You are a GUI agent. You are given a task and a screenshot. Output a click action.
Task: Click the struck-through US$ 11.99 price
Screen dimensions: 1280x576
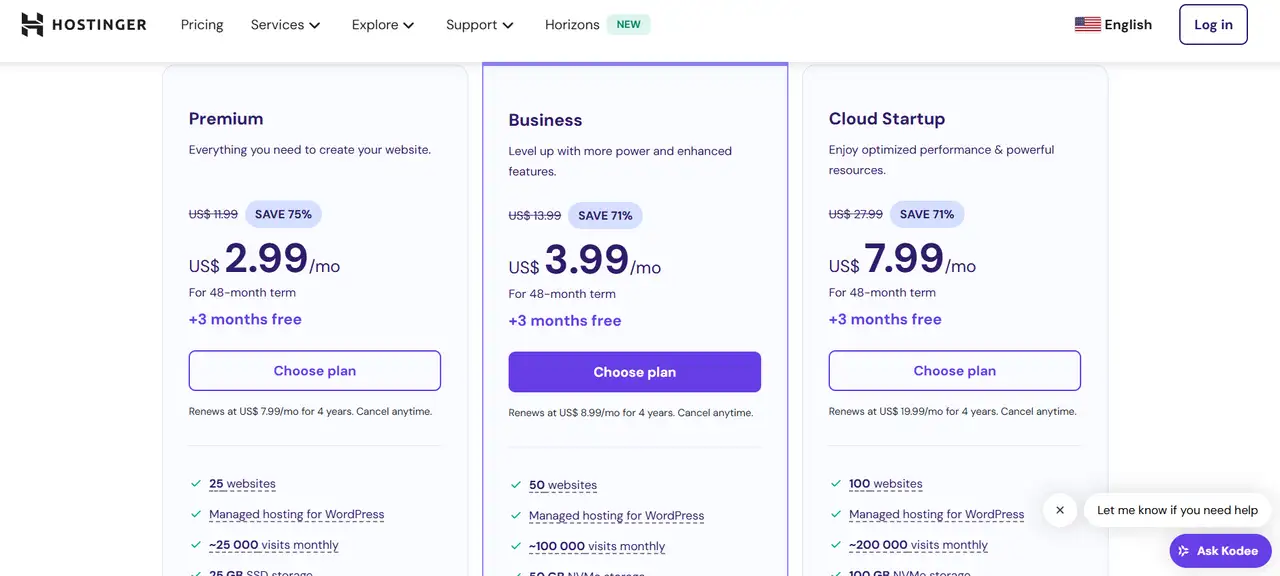(x=213, y=214)
